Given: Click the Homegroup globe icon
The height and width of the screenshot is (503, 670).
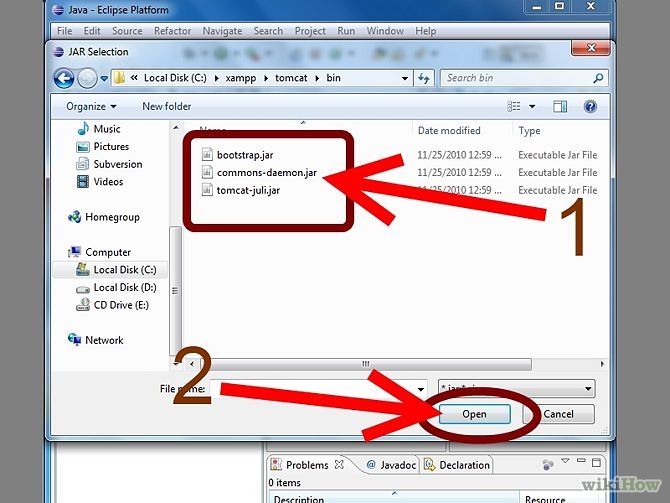Looking at the screenshot, I should 74,217.
